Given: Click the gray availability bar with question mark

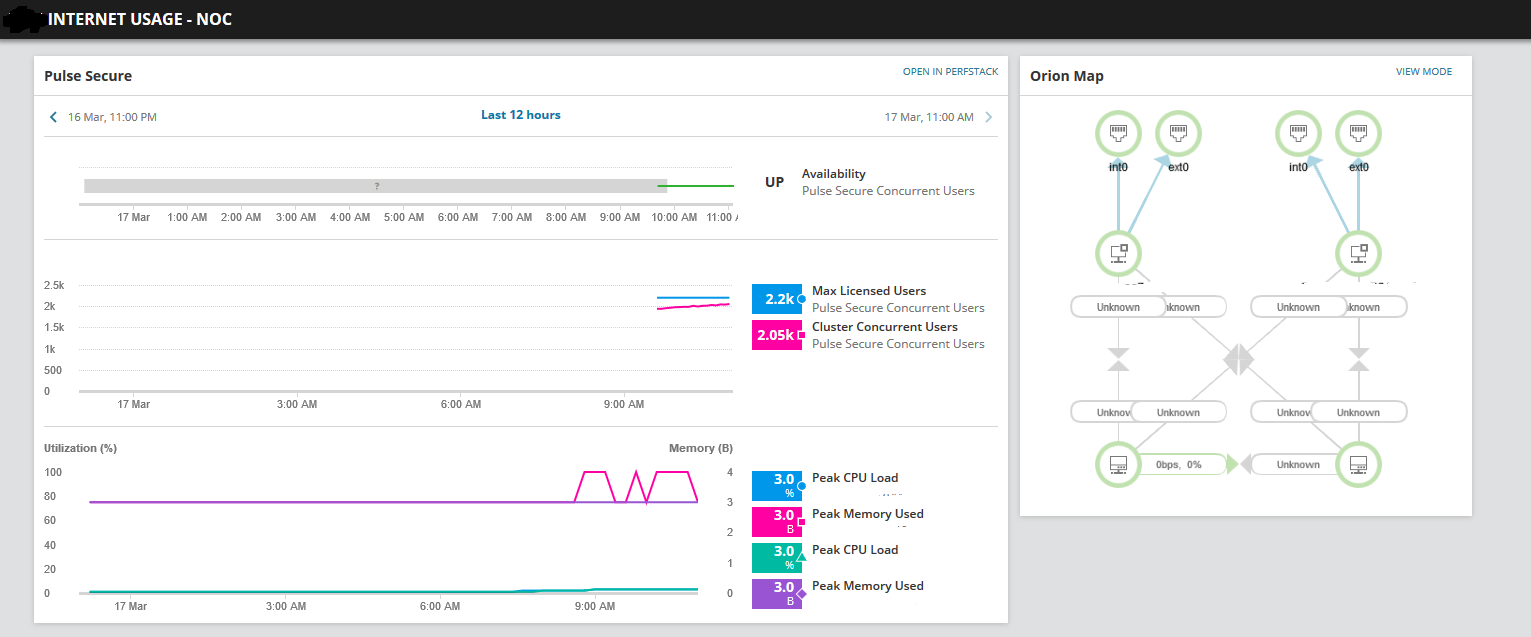Looking at the screenshot, I should point(375,186).
